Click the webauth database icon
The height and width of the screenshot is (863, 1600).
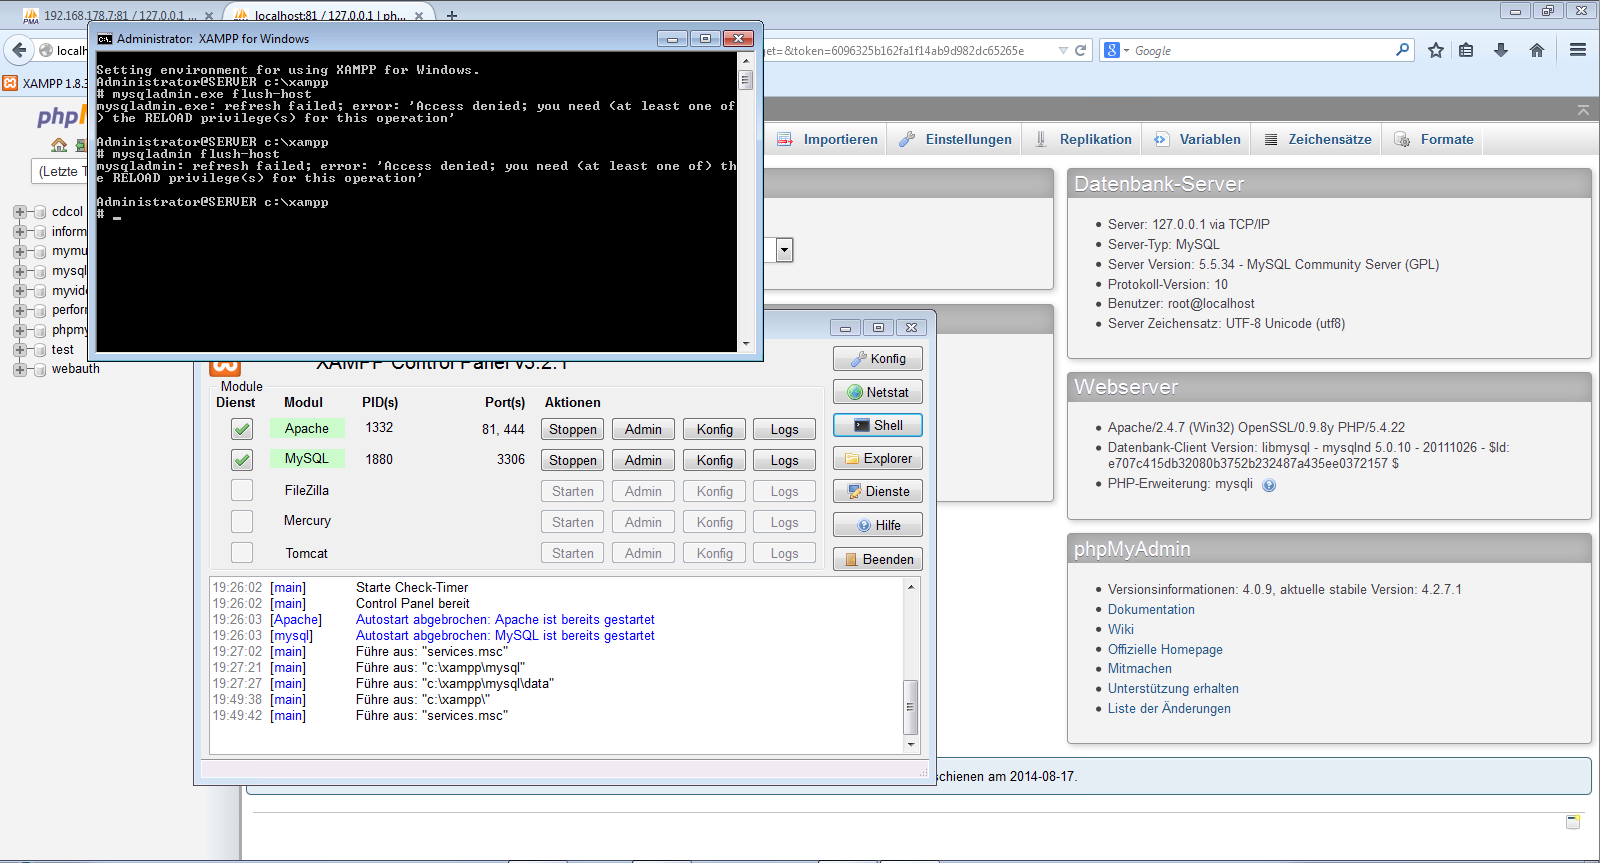pos(40,369)
